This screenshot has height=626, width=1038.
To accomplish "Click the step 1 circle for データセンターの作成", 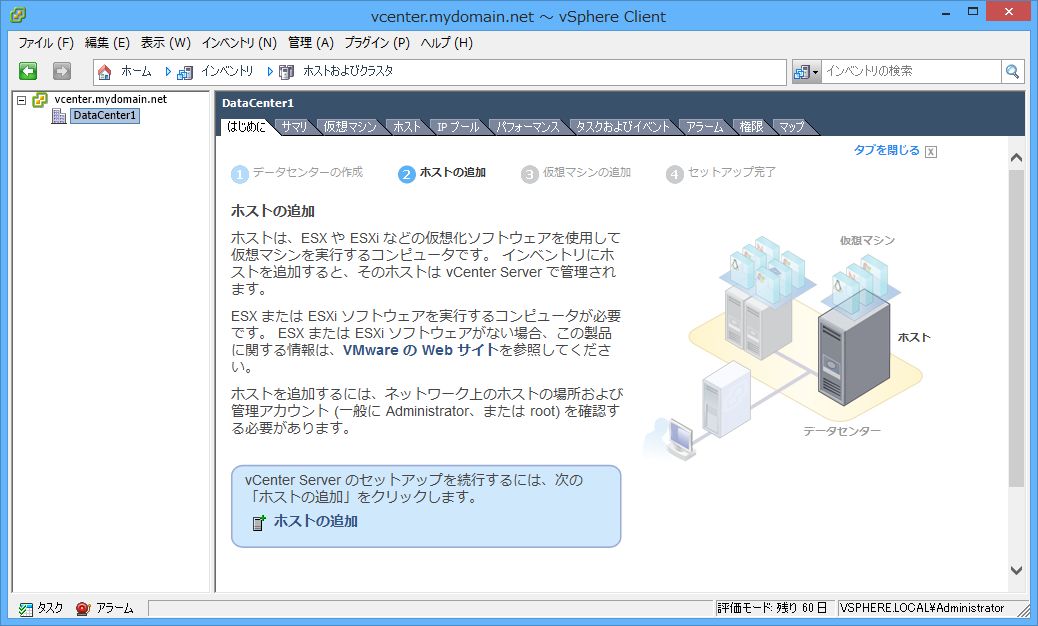I will click(x=239, y=174).
